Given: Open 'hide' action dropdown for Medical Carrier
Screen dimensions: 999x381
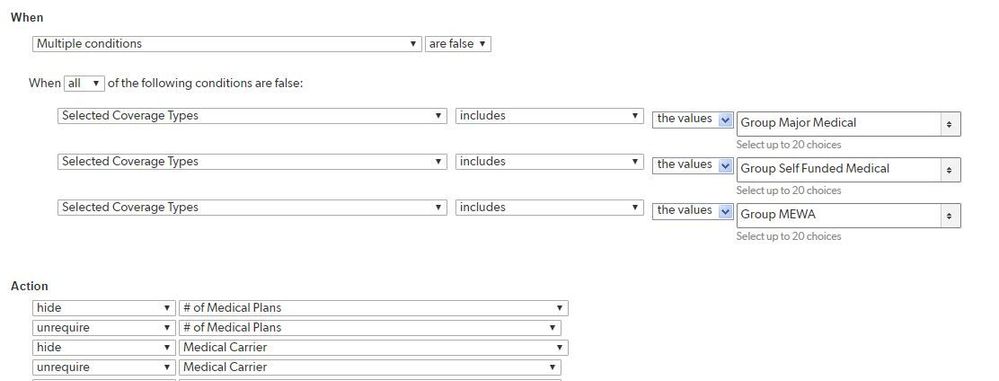Looking at the screenshot, I should pyautogui.click(x=104, y=347).
